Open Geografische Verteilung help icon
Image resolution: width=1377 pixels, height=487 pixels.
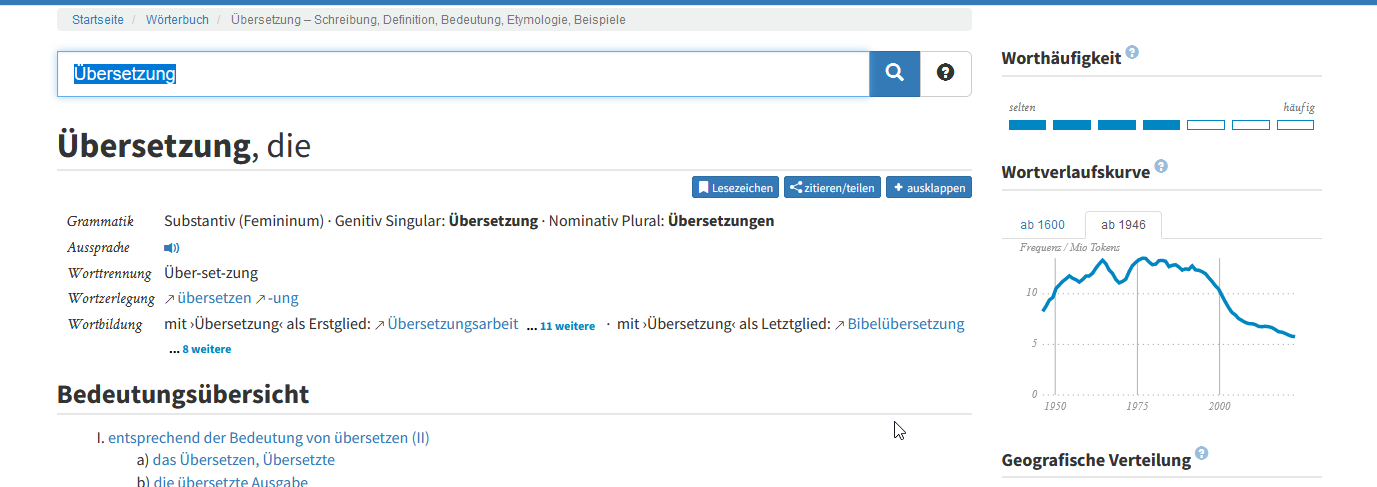tap(1202, 453)
